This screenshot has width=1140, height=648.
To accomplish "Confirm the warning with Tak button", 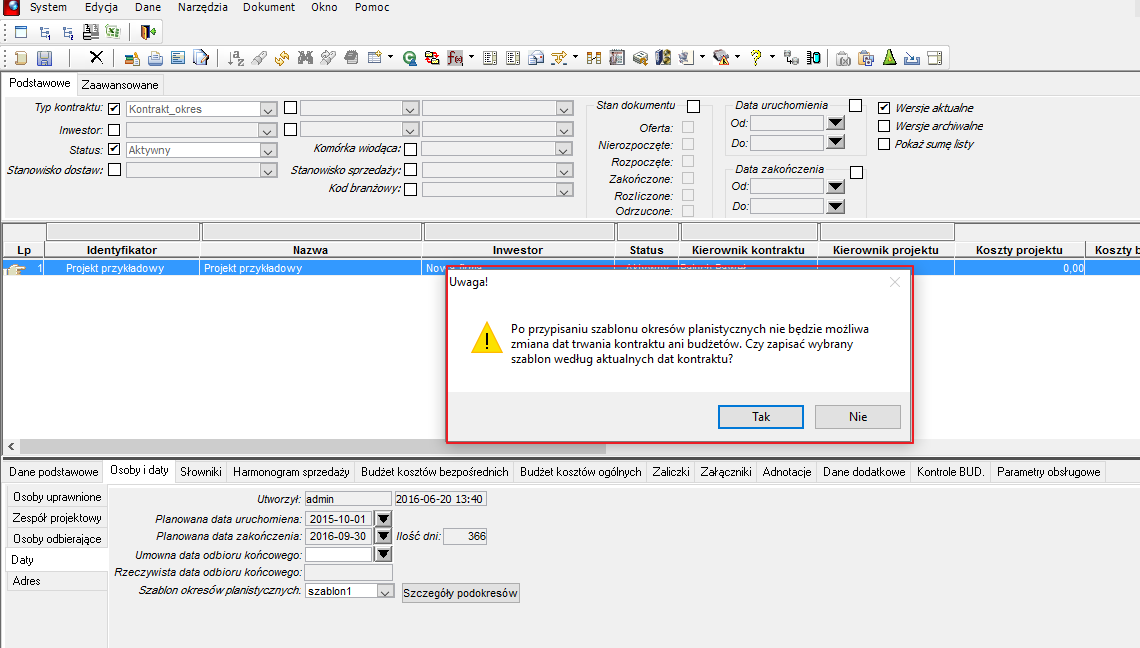I will point(760,417).
